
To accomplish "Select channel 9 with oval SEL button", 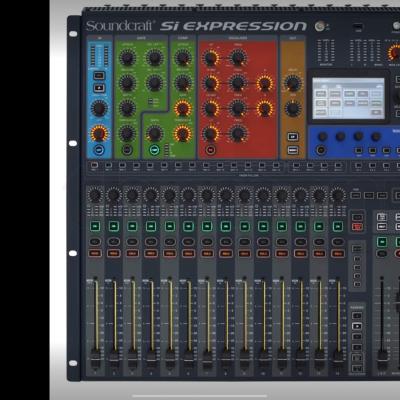I will tap(244, 241).
